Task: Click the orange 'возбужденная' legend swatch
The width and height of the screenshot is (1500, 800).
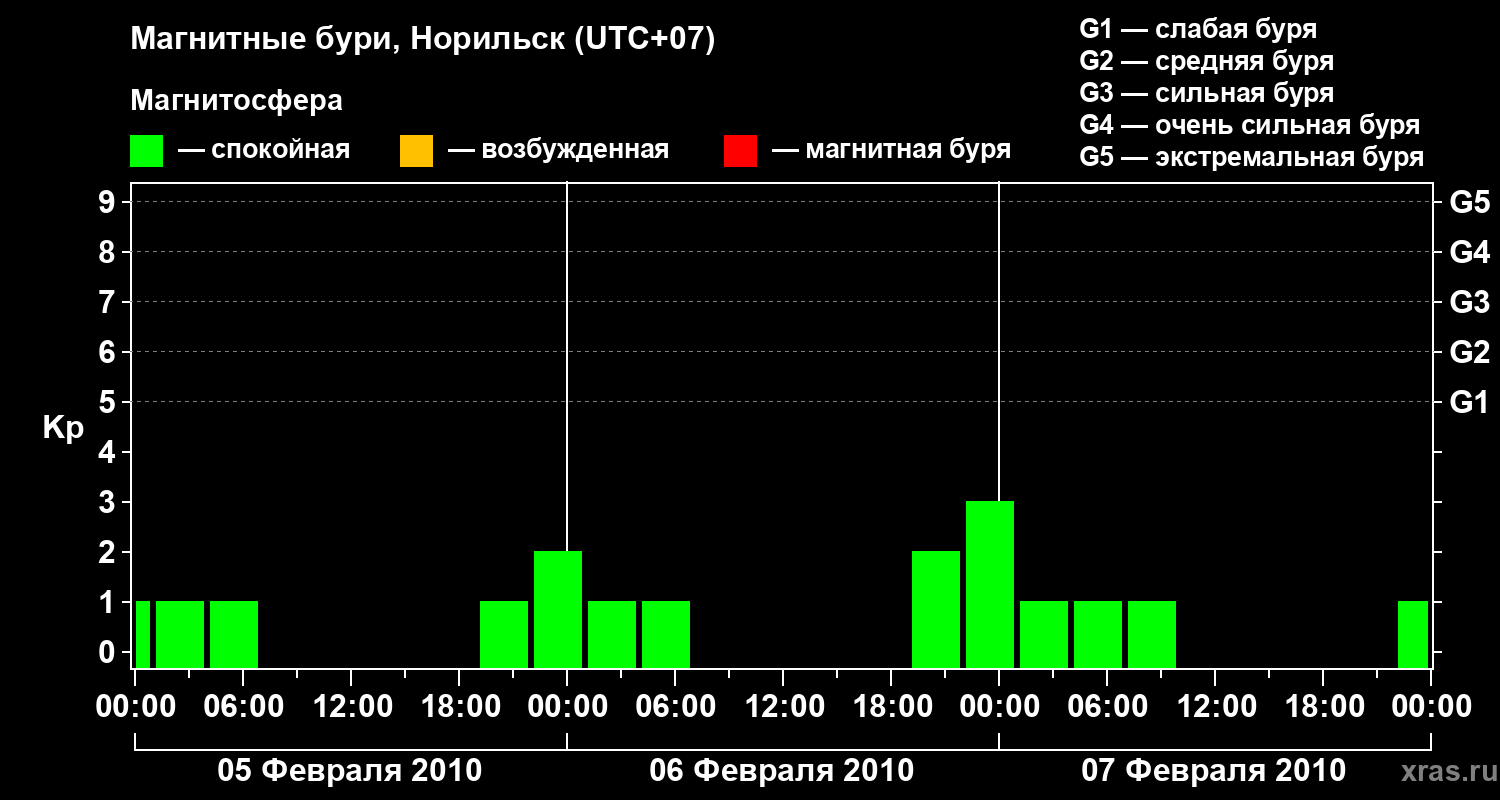Action: [416, 151]
